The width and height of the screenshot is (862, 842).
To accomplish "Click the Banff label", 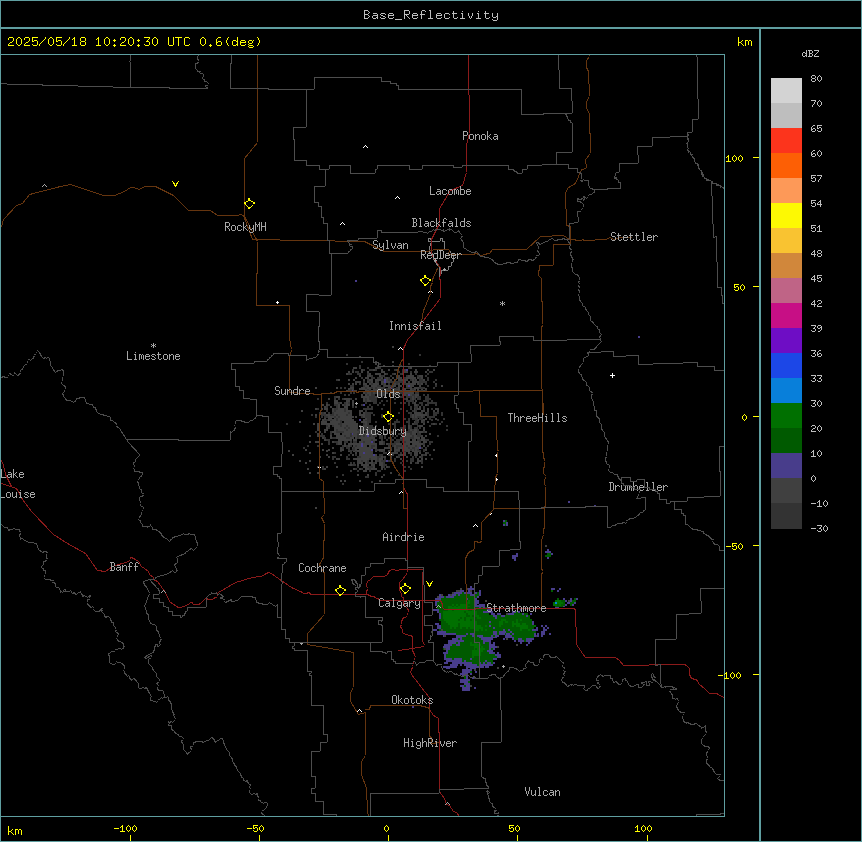I will click(124, 567).
